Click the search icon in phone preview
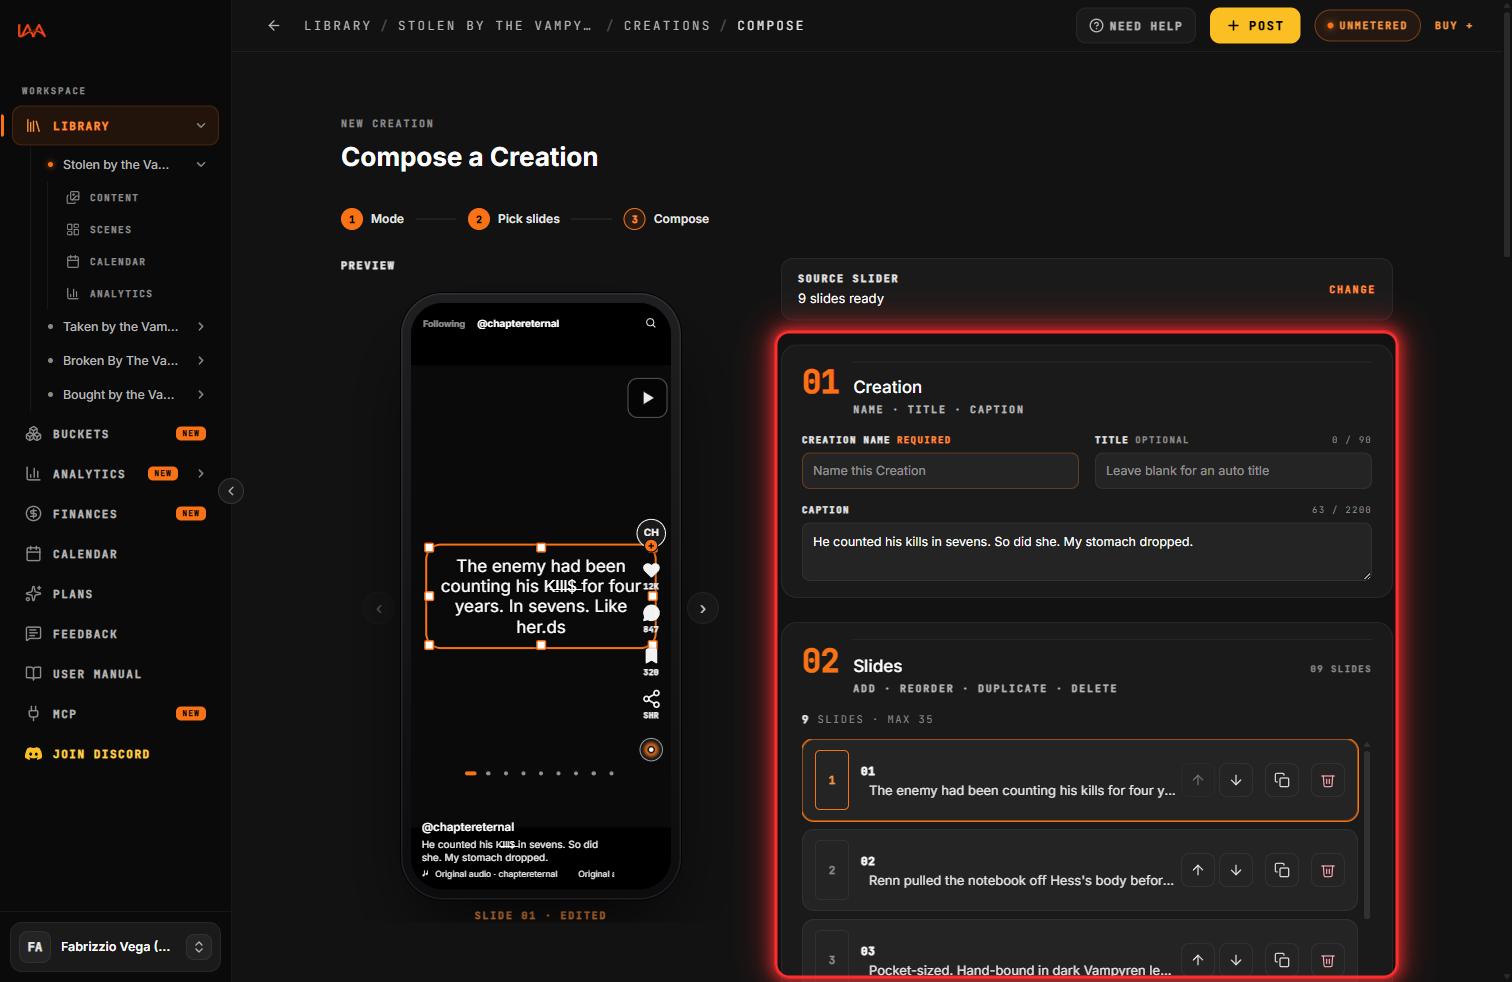The height and width of the screenshot is (982, 1512). click(x=651, y=323)
